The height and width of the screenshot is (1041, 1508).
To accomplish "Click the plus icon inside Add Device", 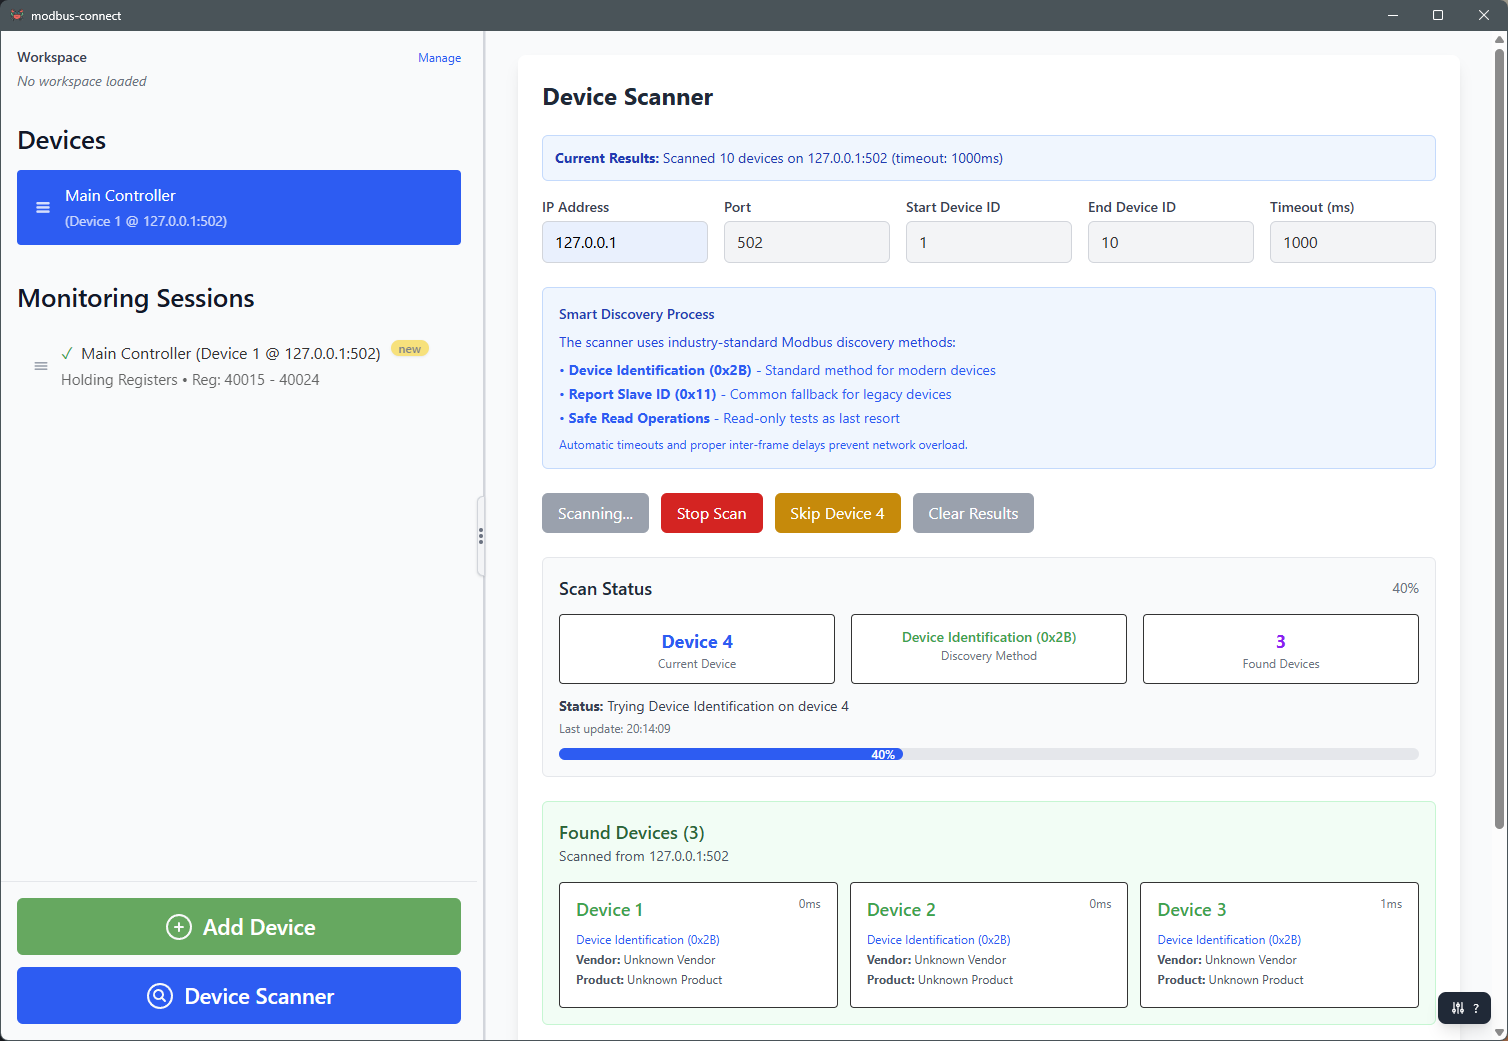I will pos(178,927).
